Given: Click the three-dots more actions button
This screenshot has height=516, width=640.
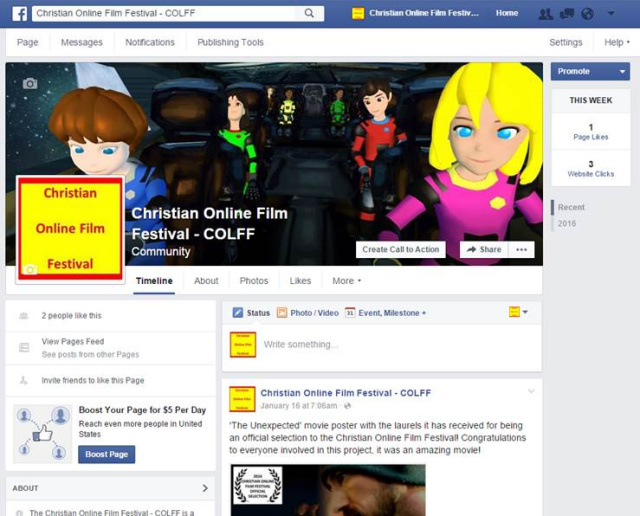Looking at the screenshot, I should (x=521, y=249).
